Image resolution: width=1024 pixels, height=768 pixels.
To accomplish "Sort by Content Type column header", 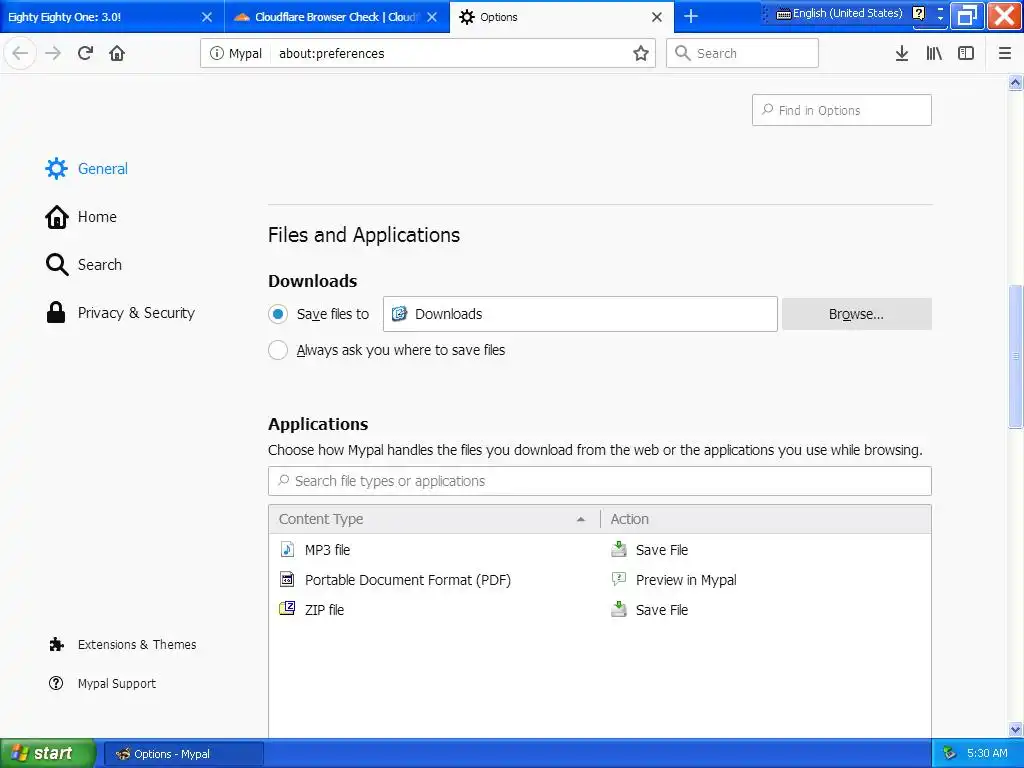I will [434, 519].
